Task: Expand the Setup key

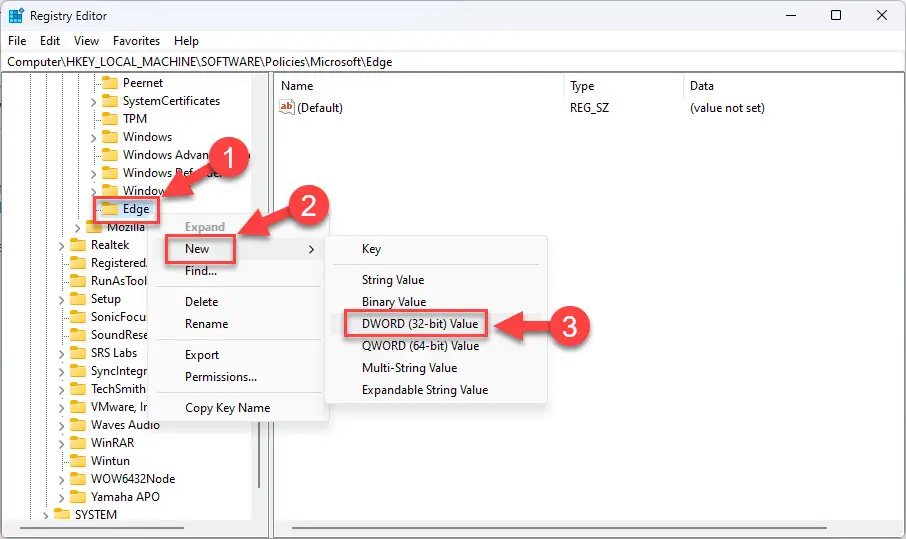Action: click(61, 300)
